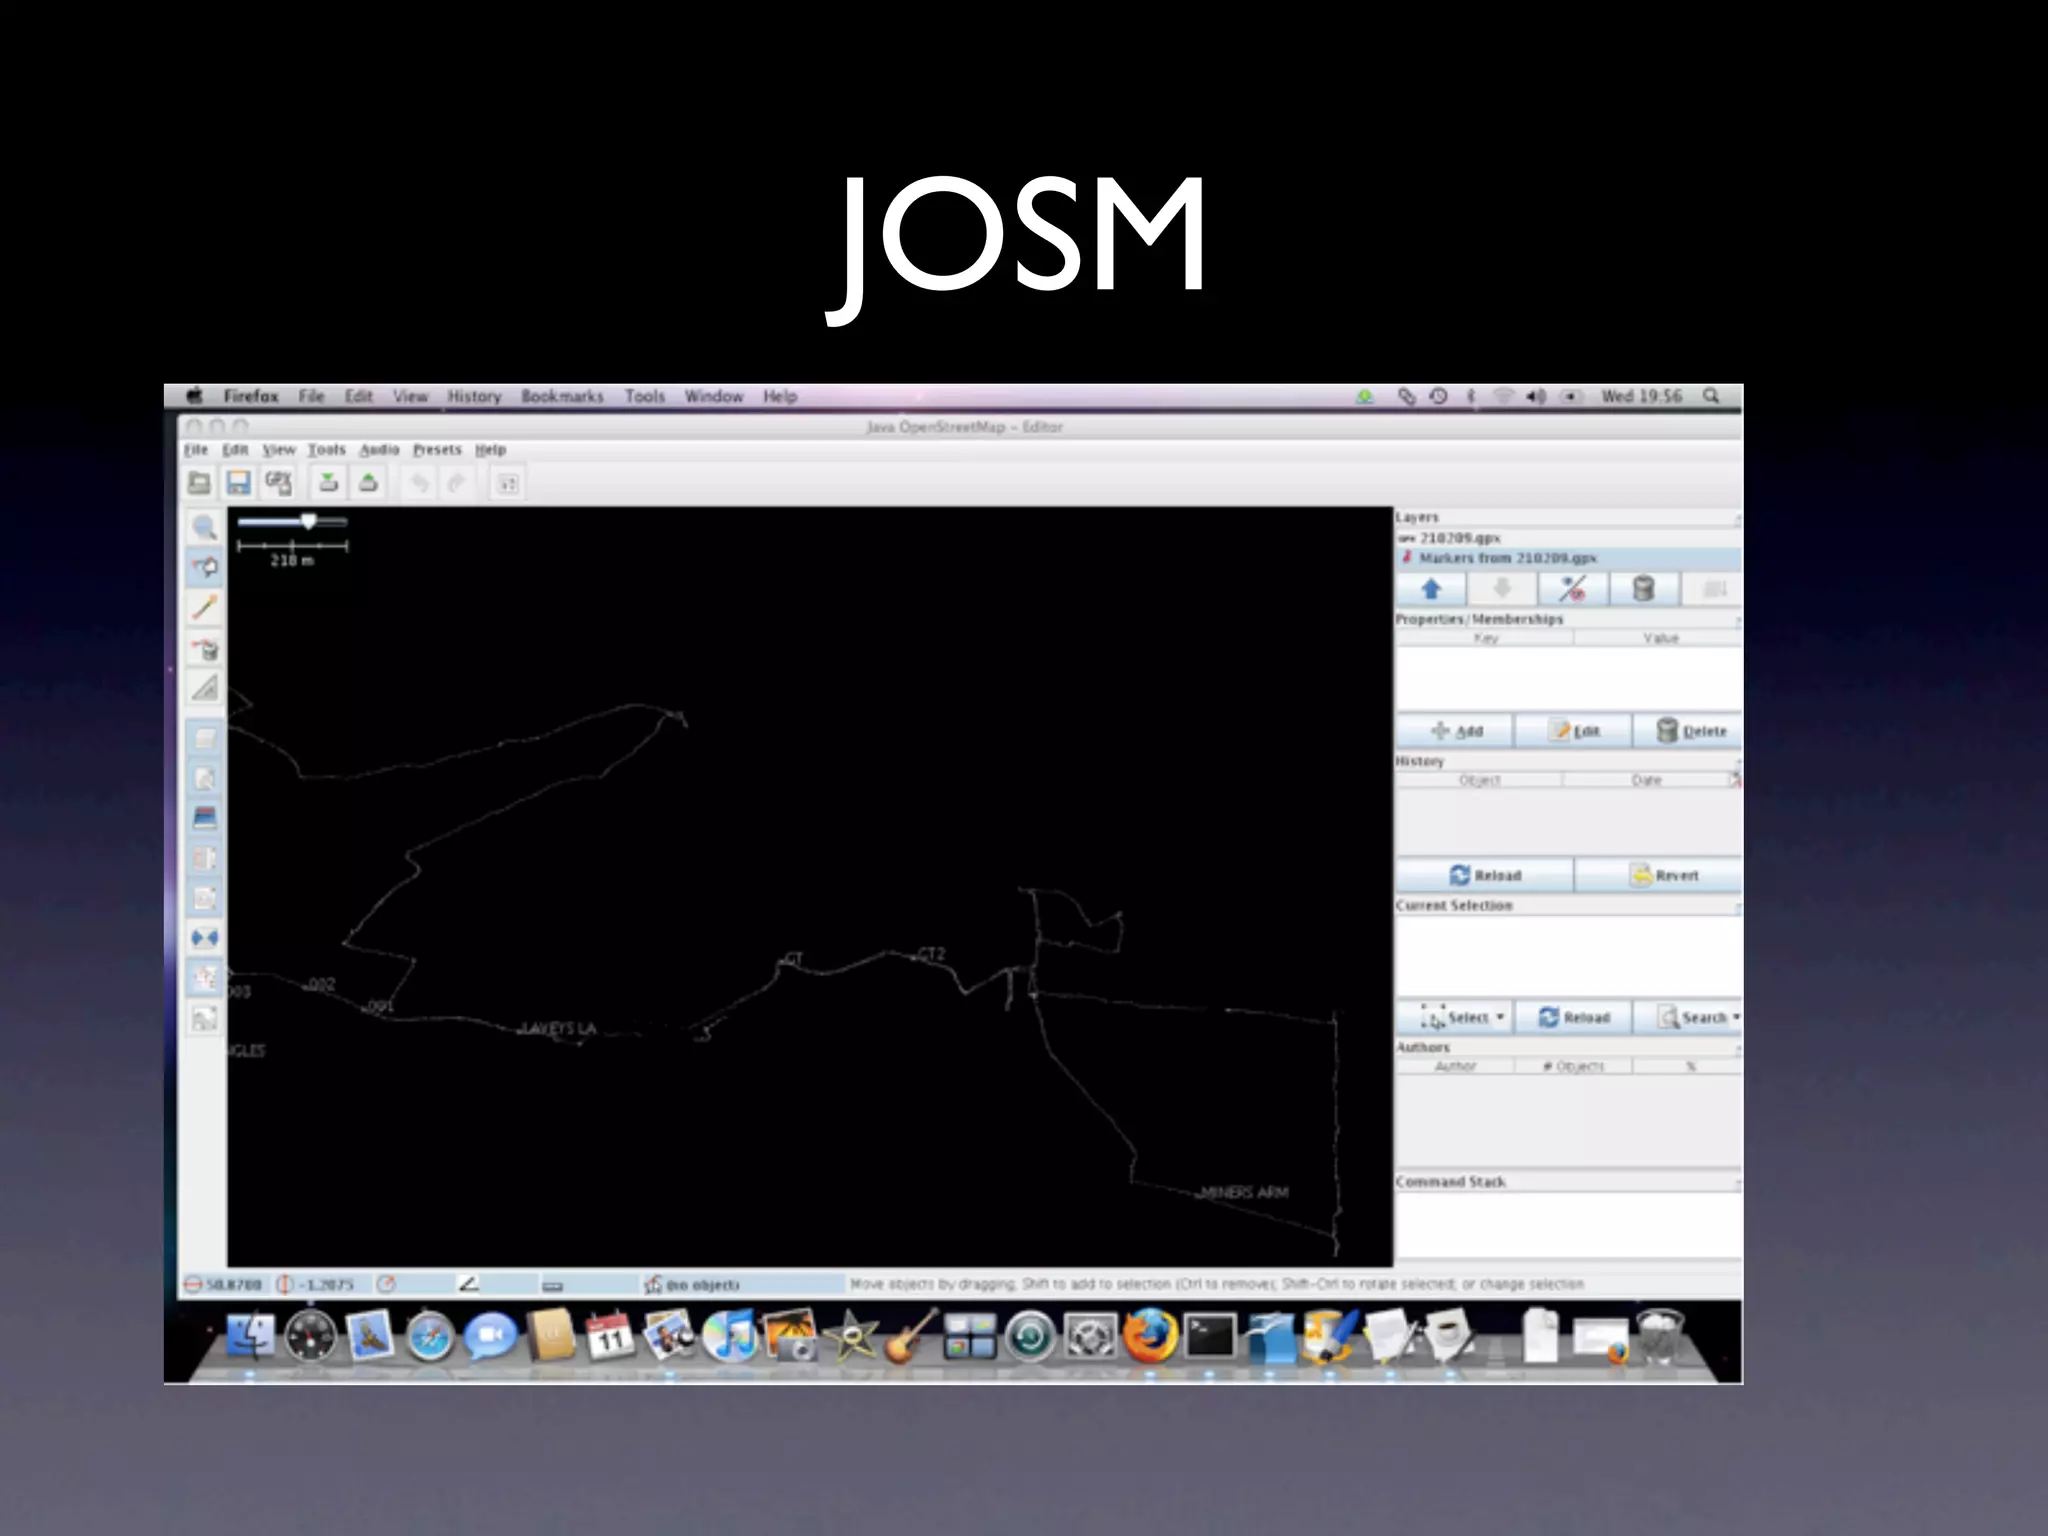
Task: Click the Undo arrow in toolbar
Action: (x=420, y=484)
